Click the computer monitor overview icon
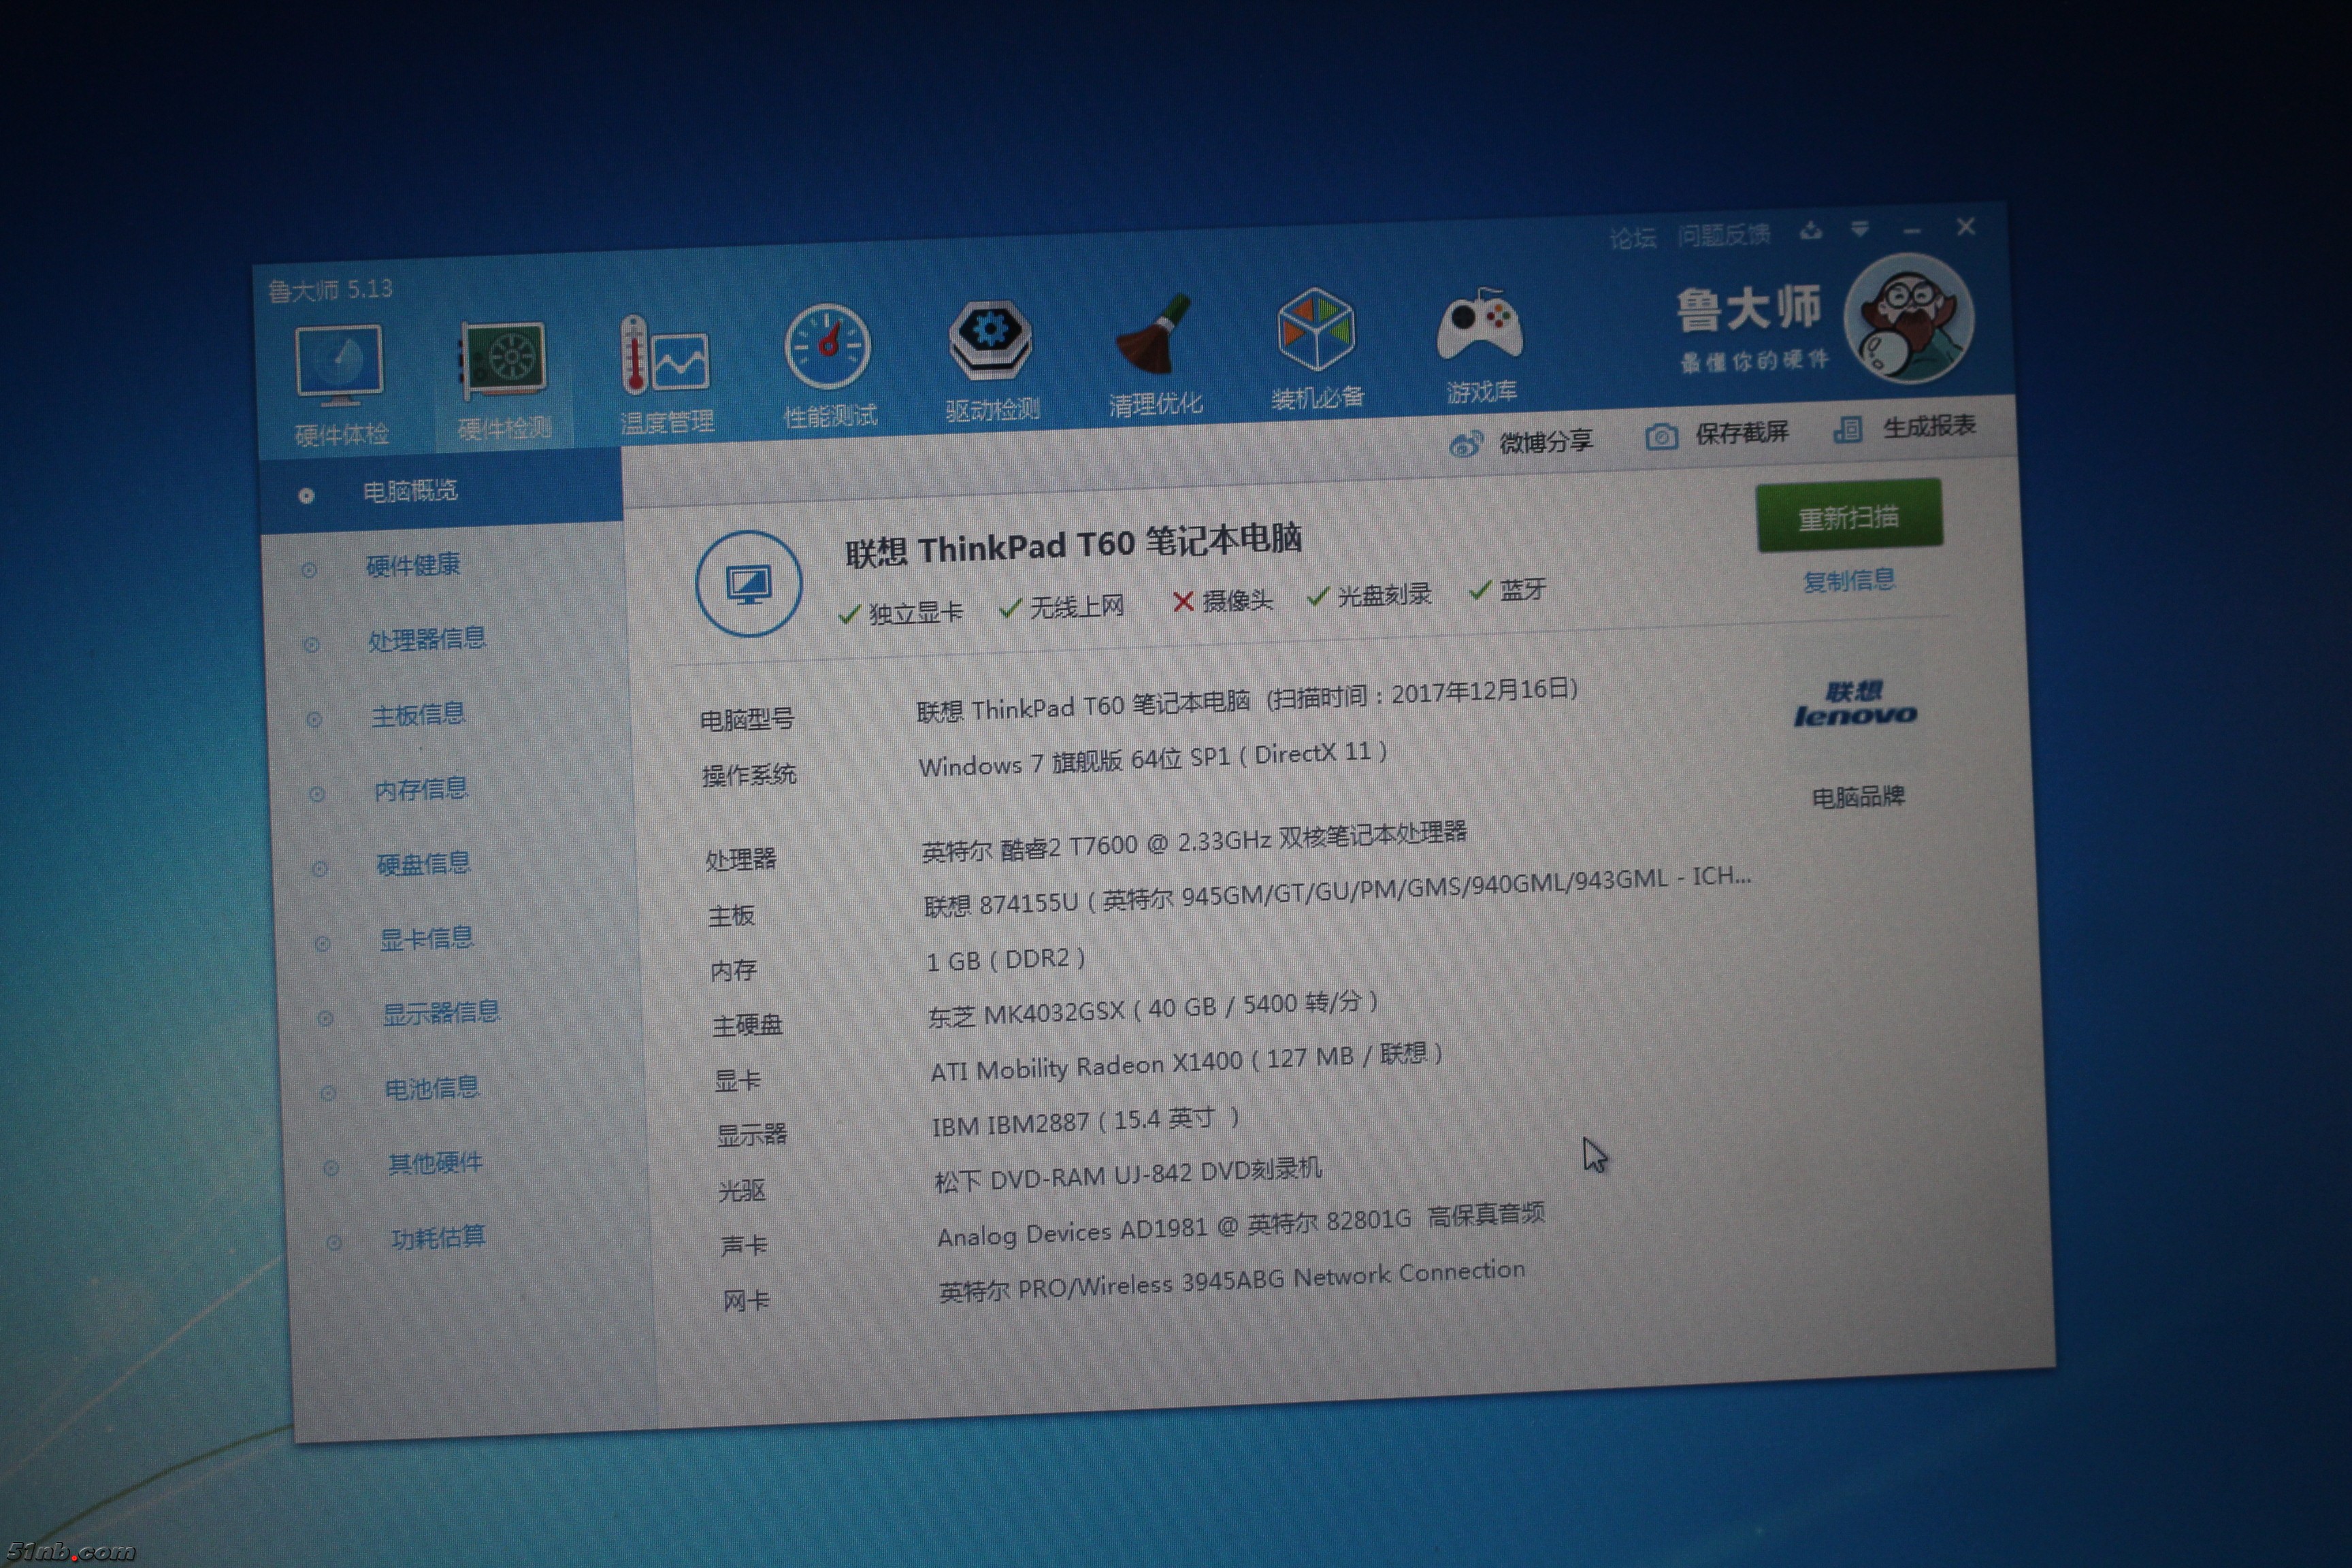 point(749,583)
